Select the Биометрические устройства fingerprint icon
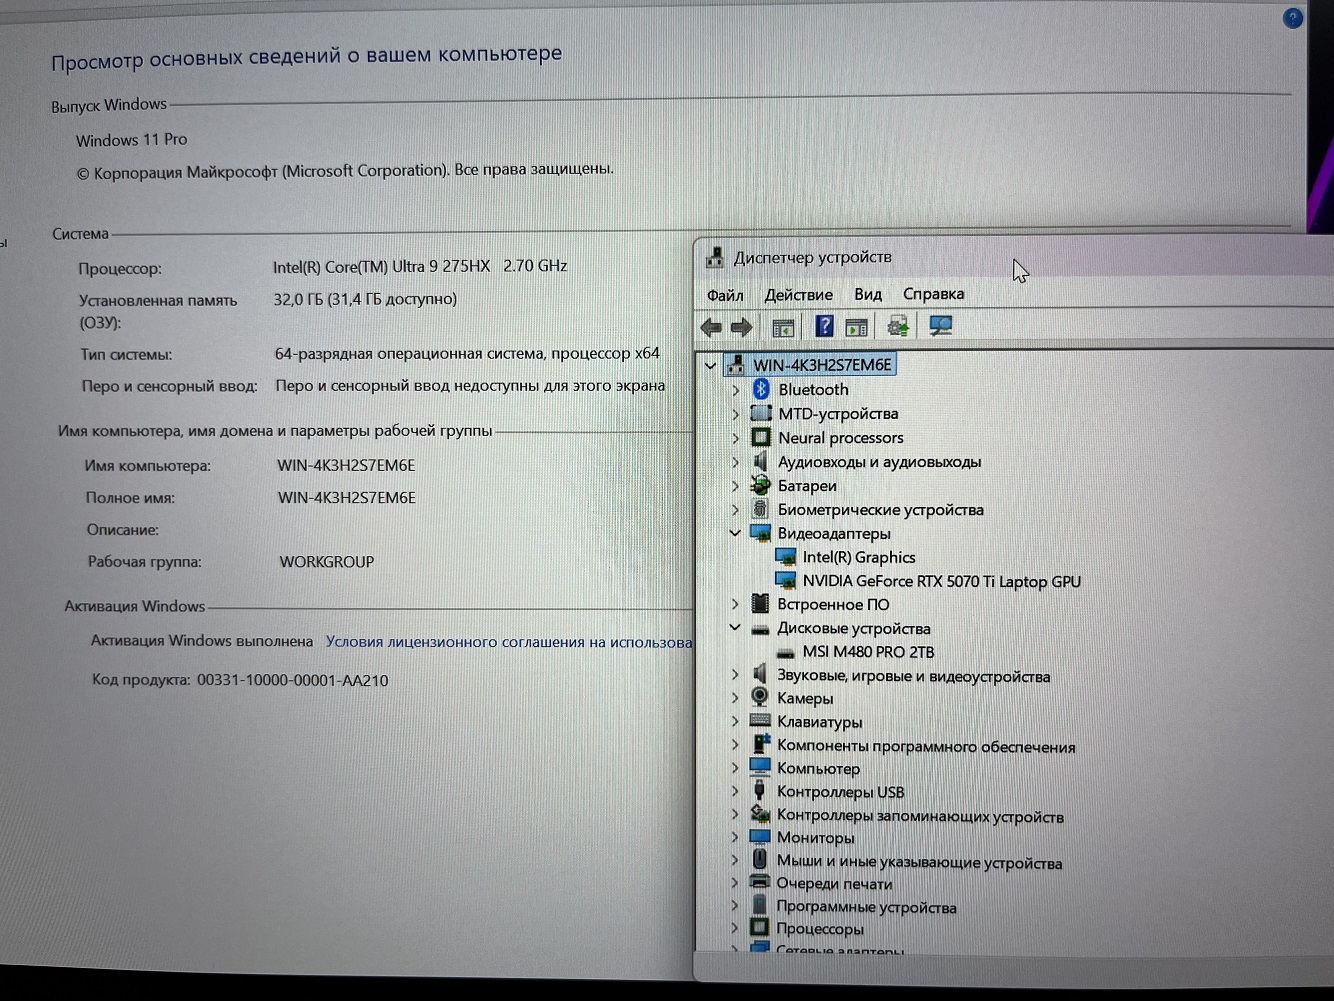Viewport: 1334px width, 1001px height. pyautogui.click(x=760, y=509)
